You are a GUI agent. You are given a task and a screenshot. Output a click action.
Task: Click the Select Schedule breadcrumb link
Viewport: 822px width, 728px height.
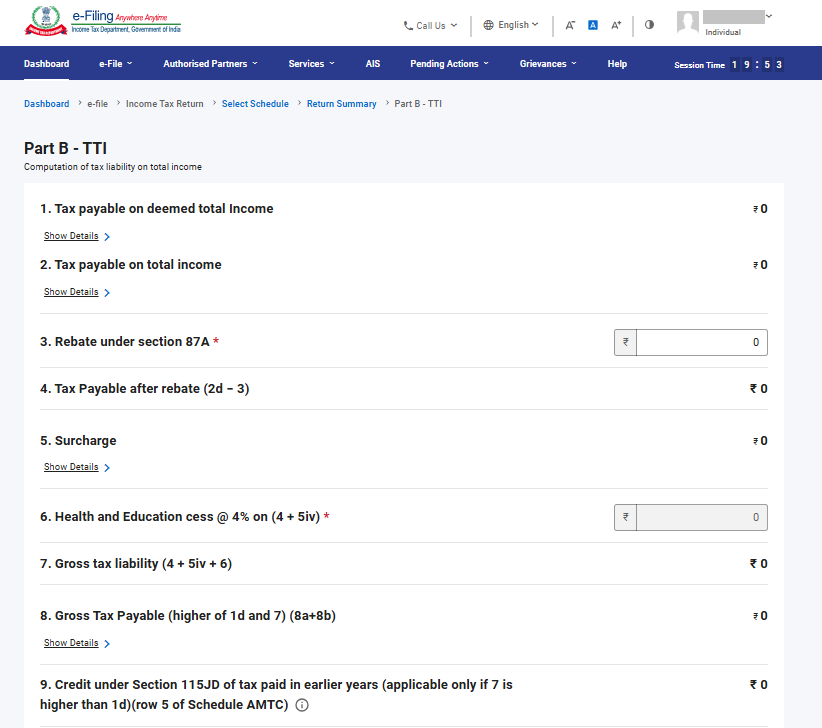[x=255, y=104]
